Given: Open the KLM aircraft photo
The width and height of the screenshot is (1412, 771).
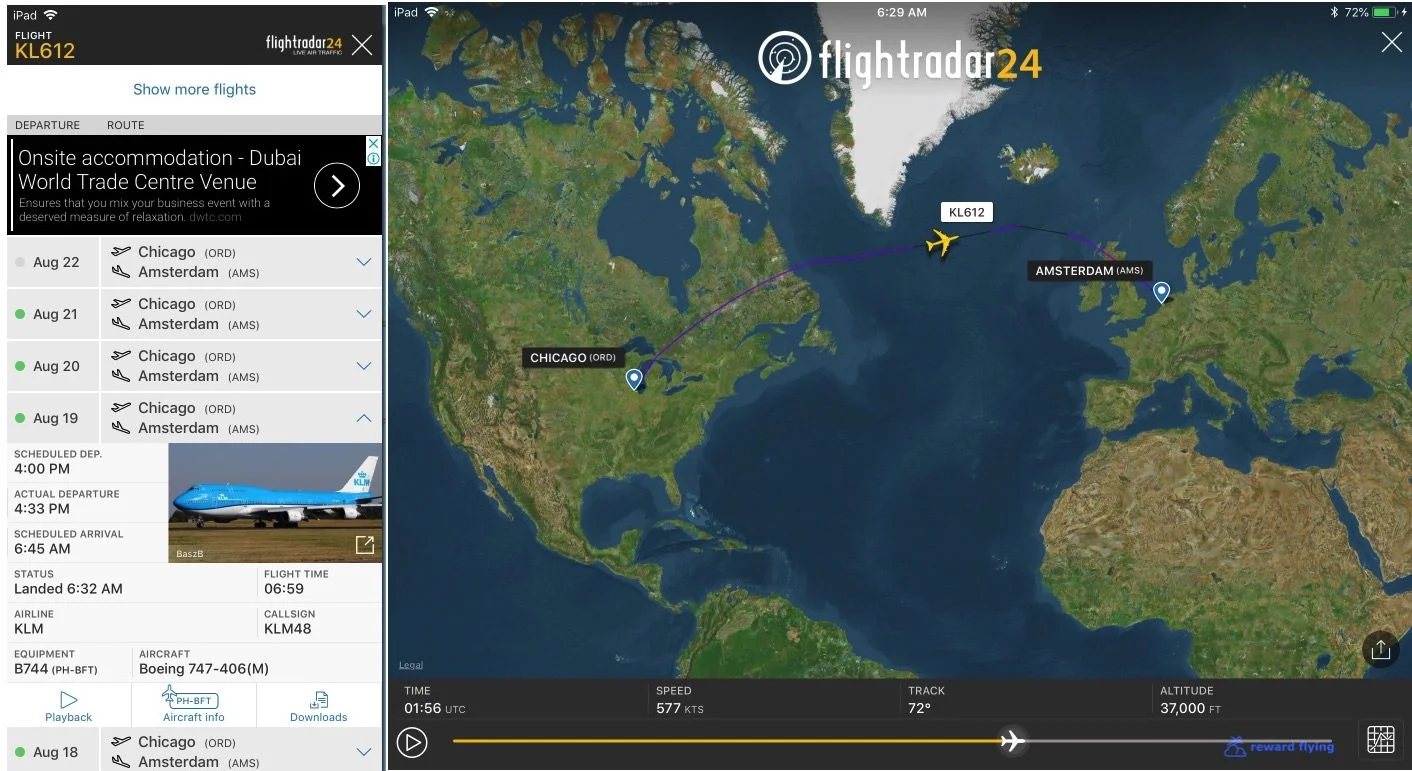Looking at the screenshot, I should coord(275,503).
